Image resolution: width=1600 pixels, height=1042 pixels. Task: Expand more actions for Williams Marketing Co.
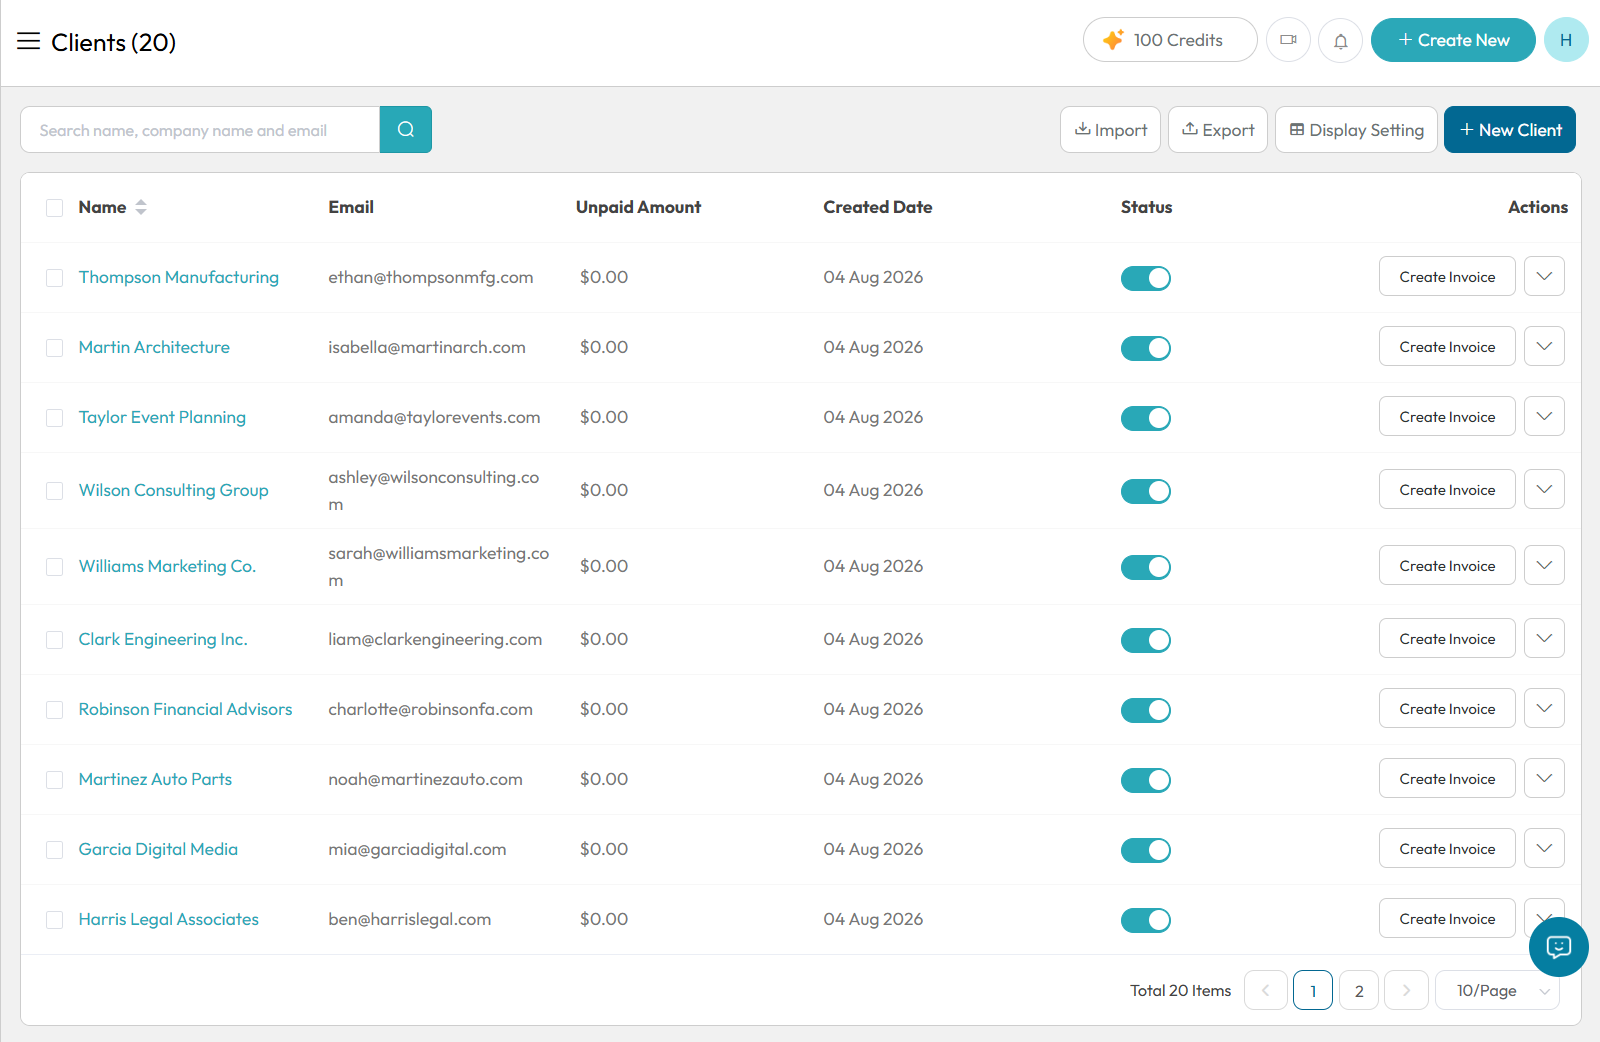pos(1544,565)
